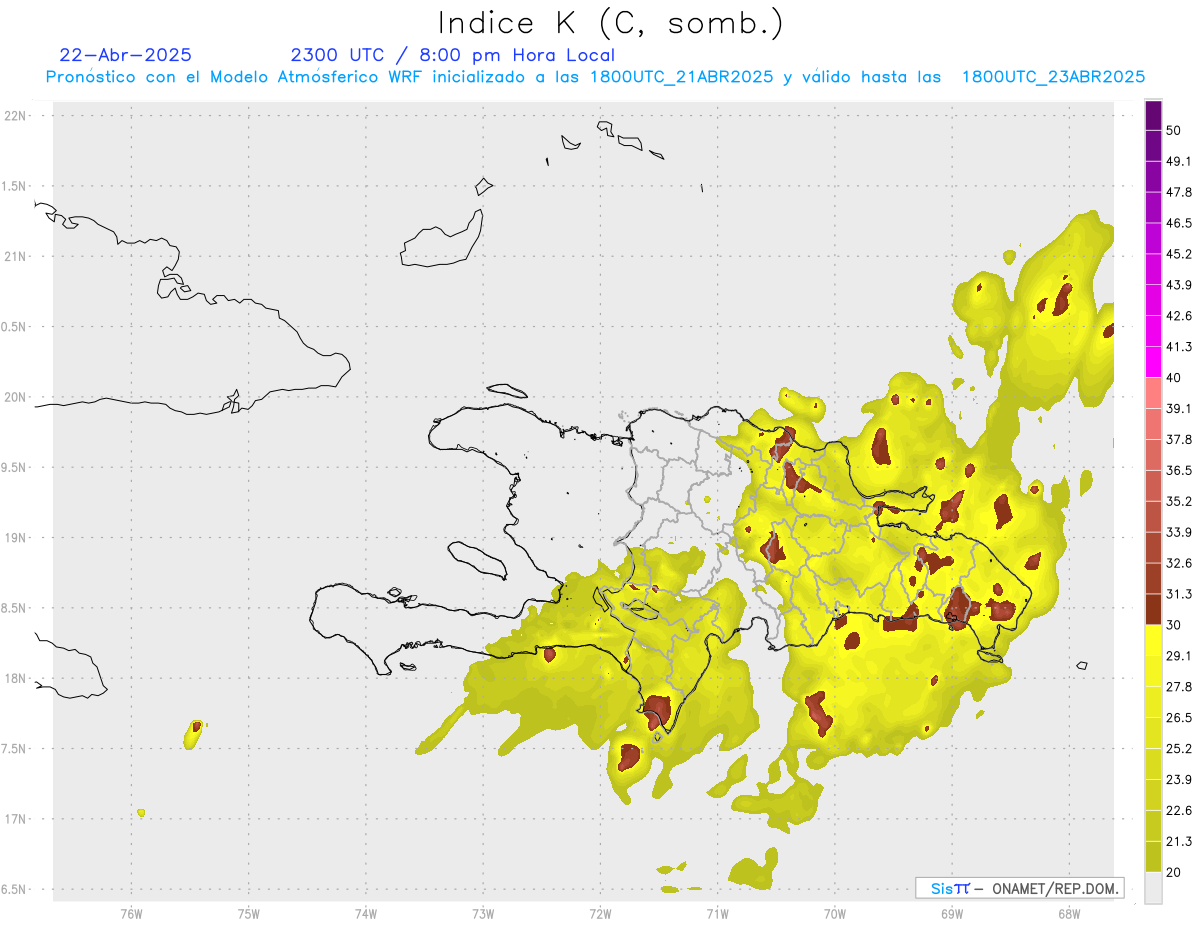
Task: Click the longitude label '75W'
Action: 248,913
